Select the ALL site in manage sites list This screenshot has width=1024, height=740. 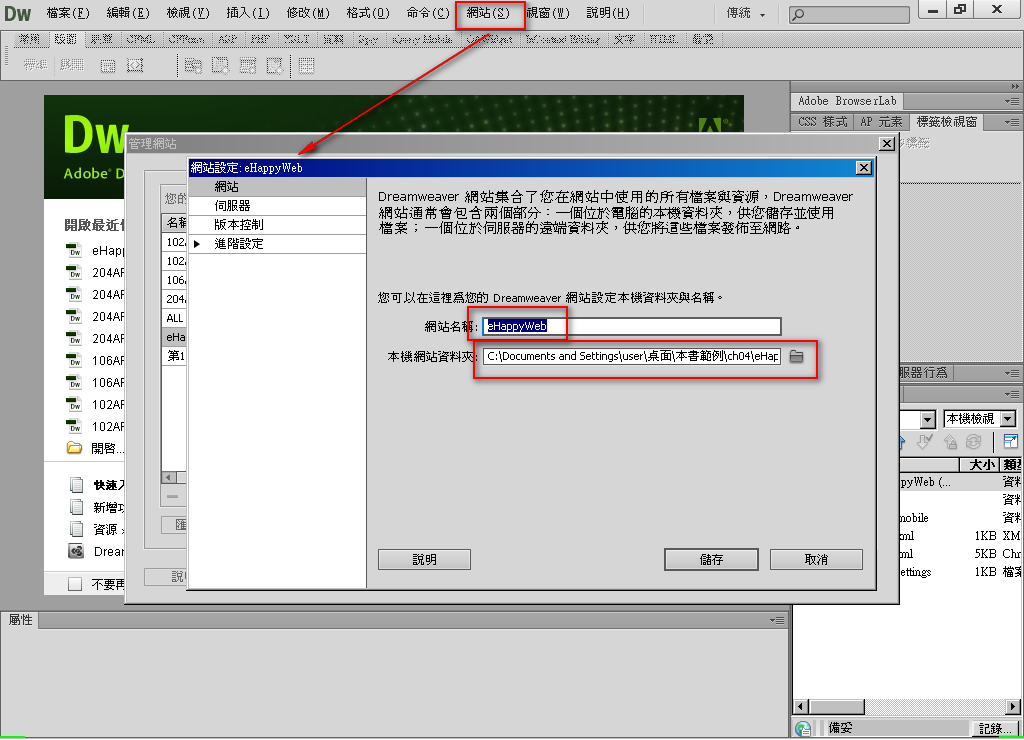click(174, 318)
